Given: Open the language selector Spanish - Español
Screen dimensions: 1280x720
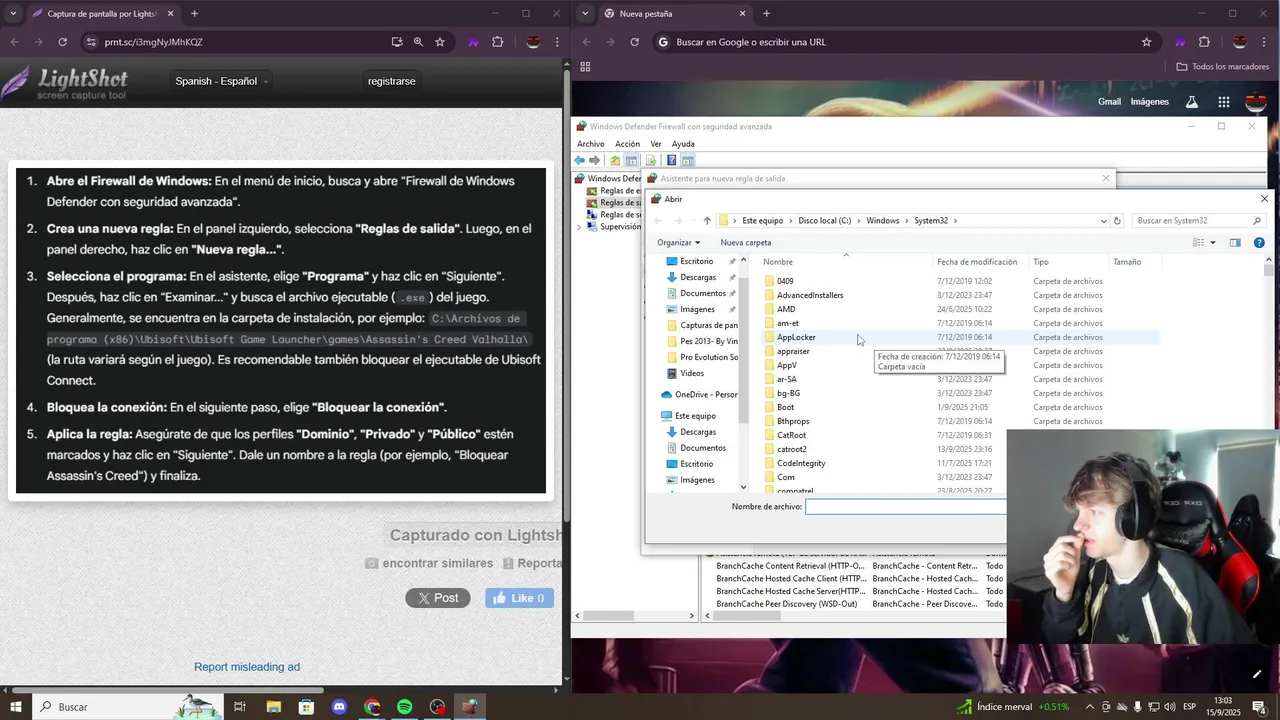Looking at the screenshot, I should (x=221, y=81).
